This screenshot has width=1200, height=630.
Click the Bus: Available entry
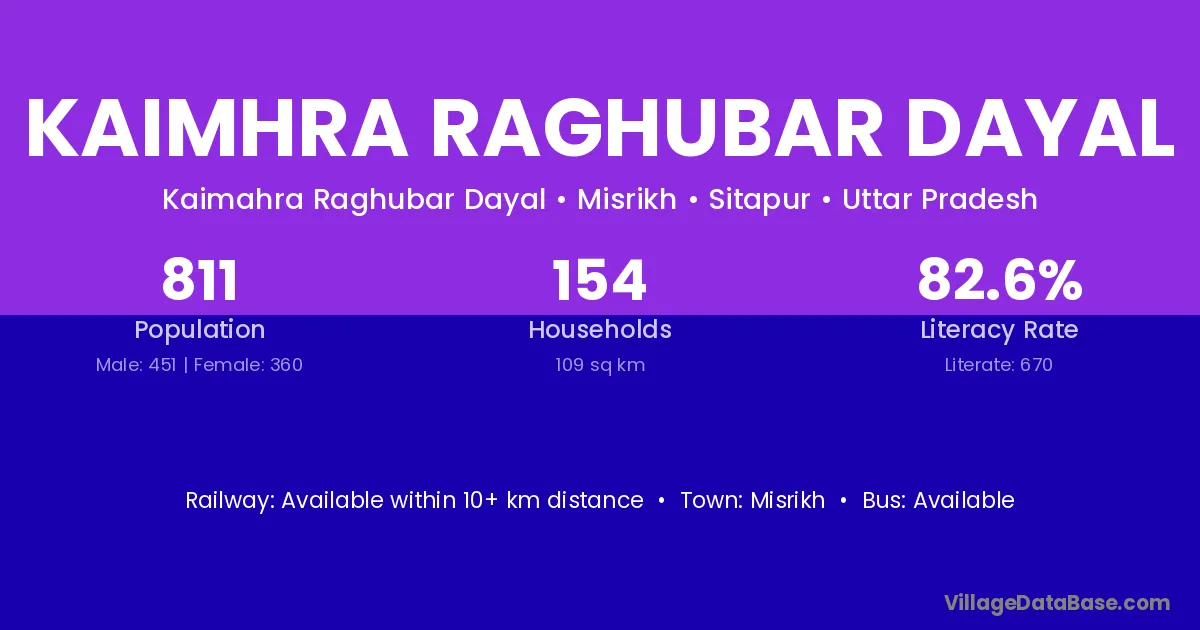(x=938, y=500)
